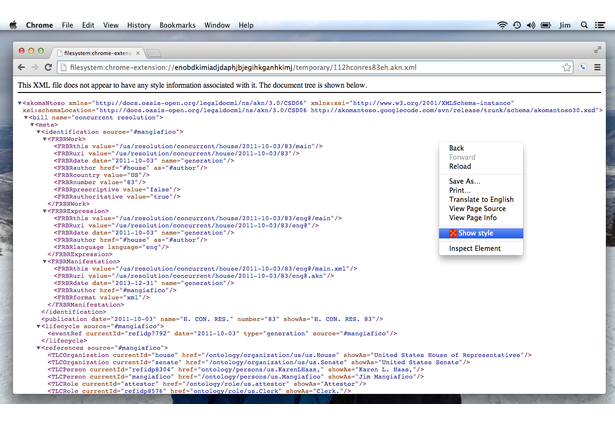The image size is (615, 424).
Task: Choose Print... in the context menu
Action: tap(481, 190)
